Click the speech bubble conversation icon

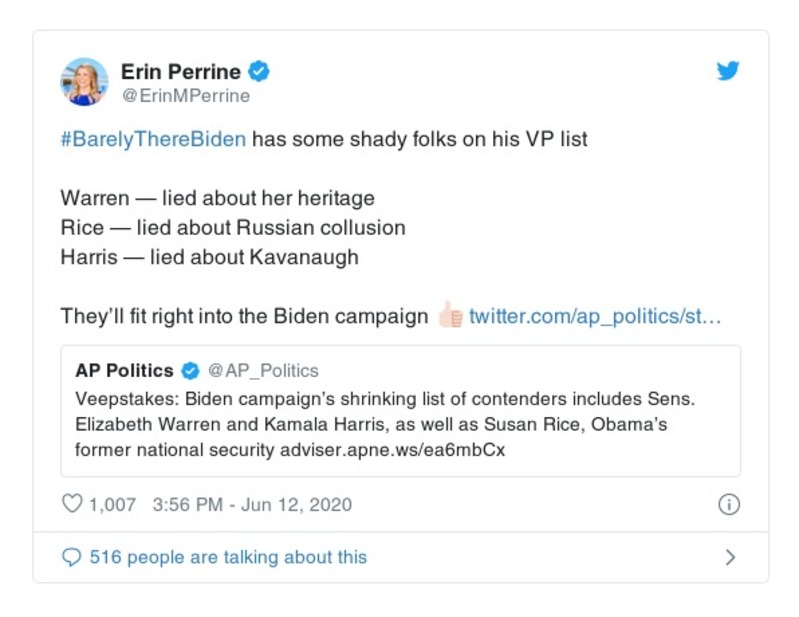(71, 557)
